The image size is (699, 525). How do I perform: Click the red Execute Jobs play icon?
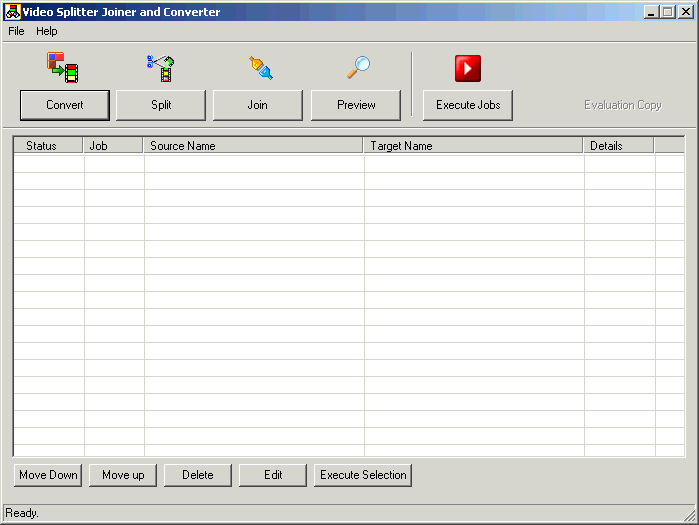pyautogui.click(x=468, y=68)
